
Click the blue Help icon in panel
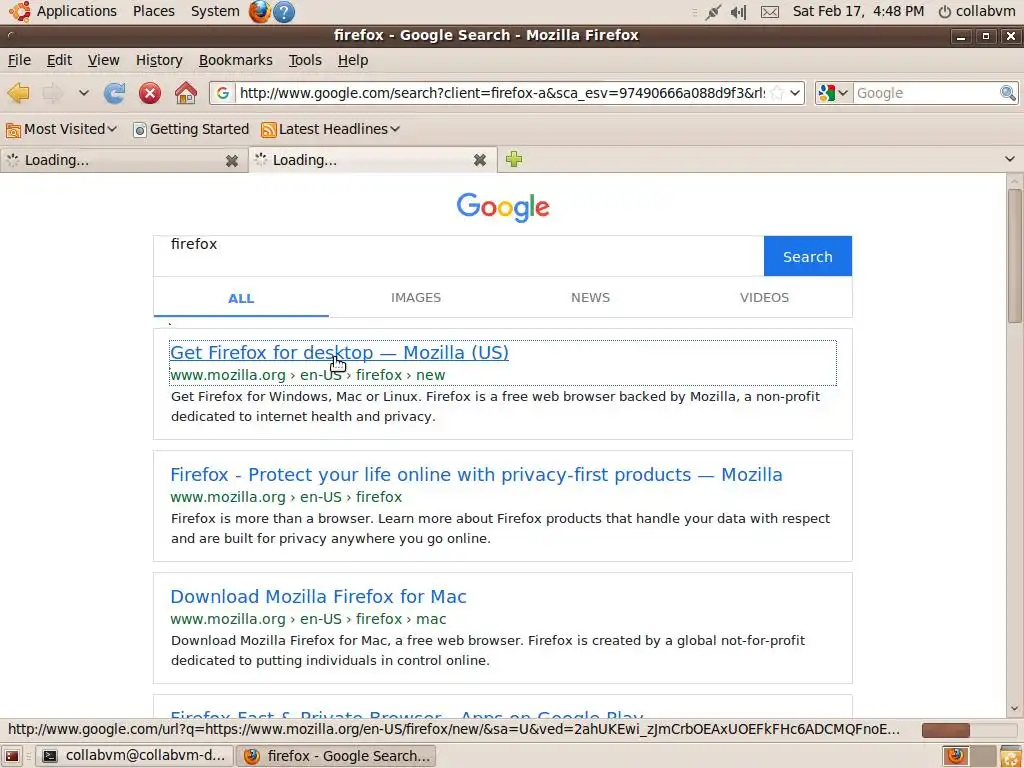(284, 12)
